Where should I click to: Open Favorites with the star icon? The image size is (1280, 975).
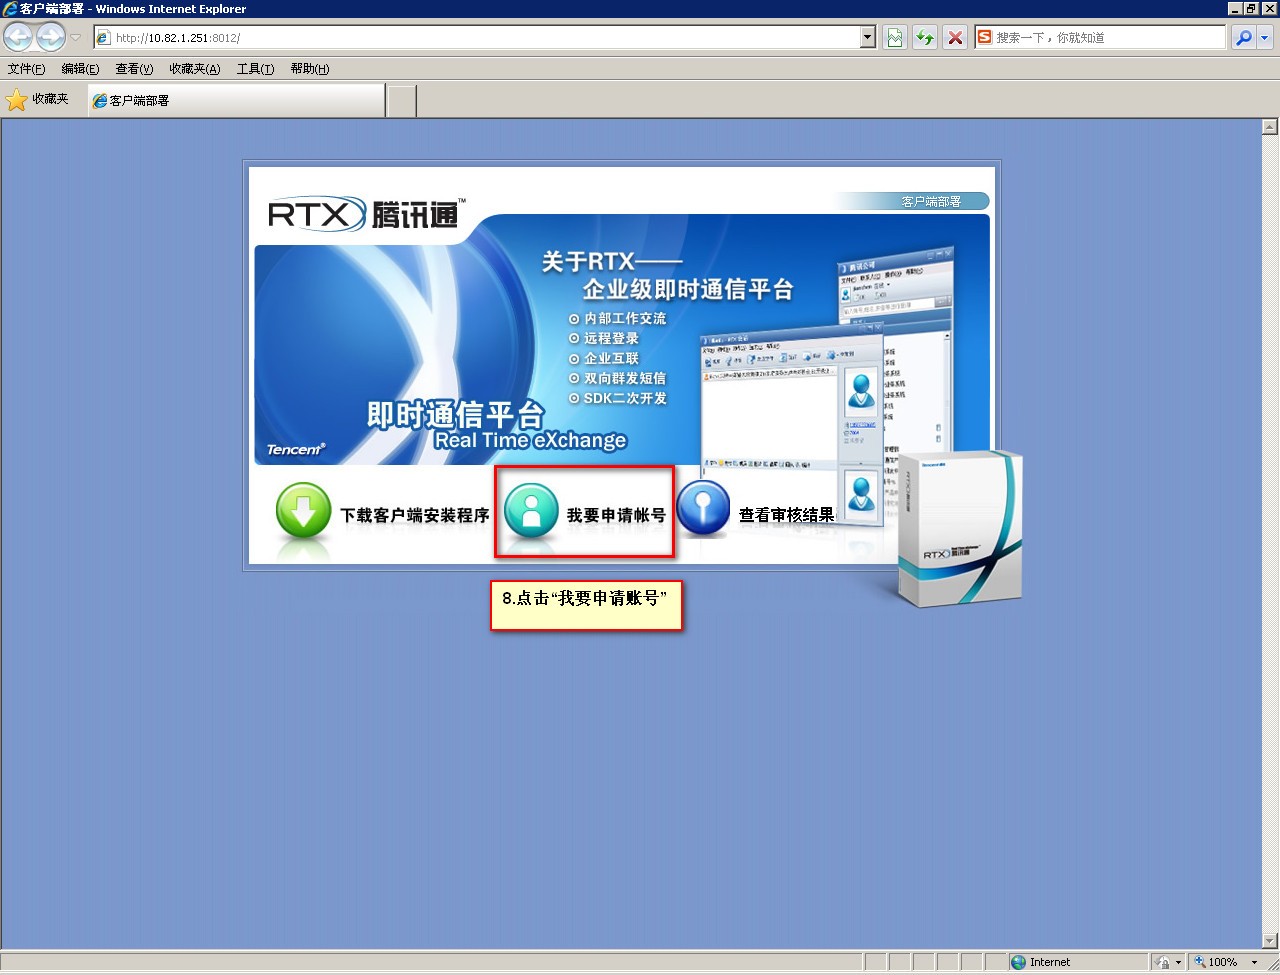(x=17, y=100)
